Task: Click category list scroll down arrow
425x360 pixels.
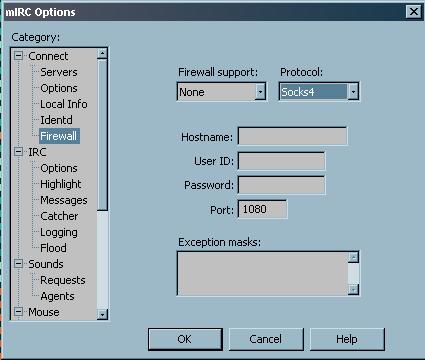Action: click(102, 314)
